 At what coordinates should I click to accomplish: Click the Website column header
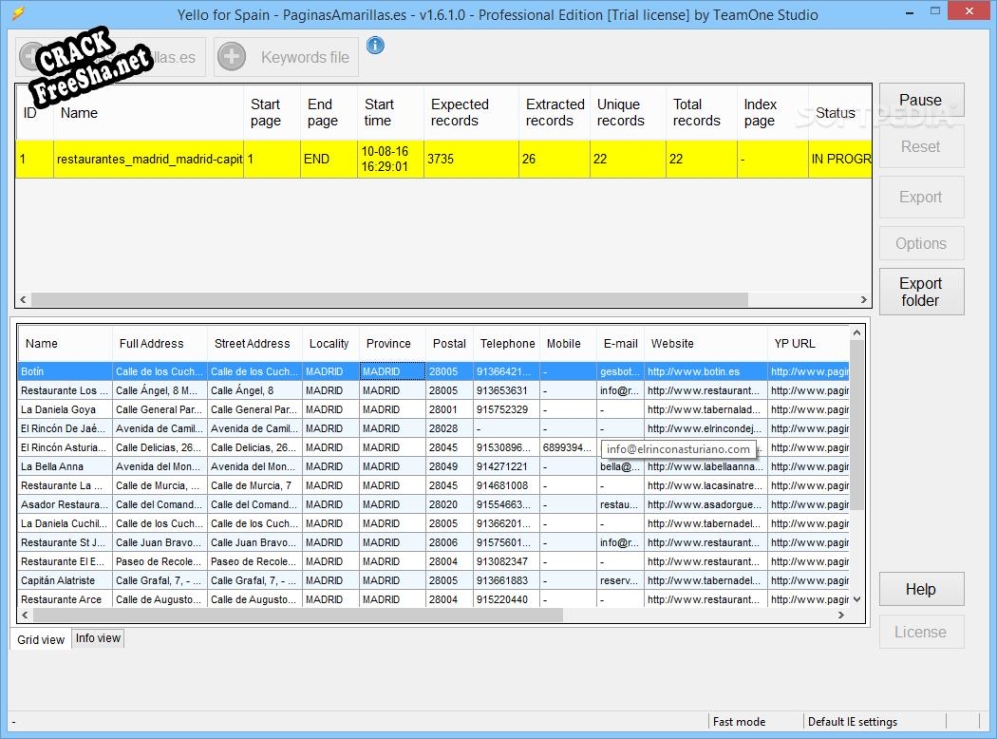point(672,343)
